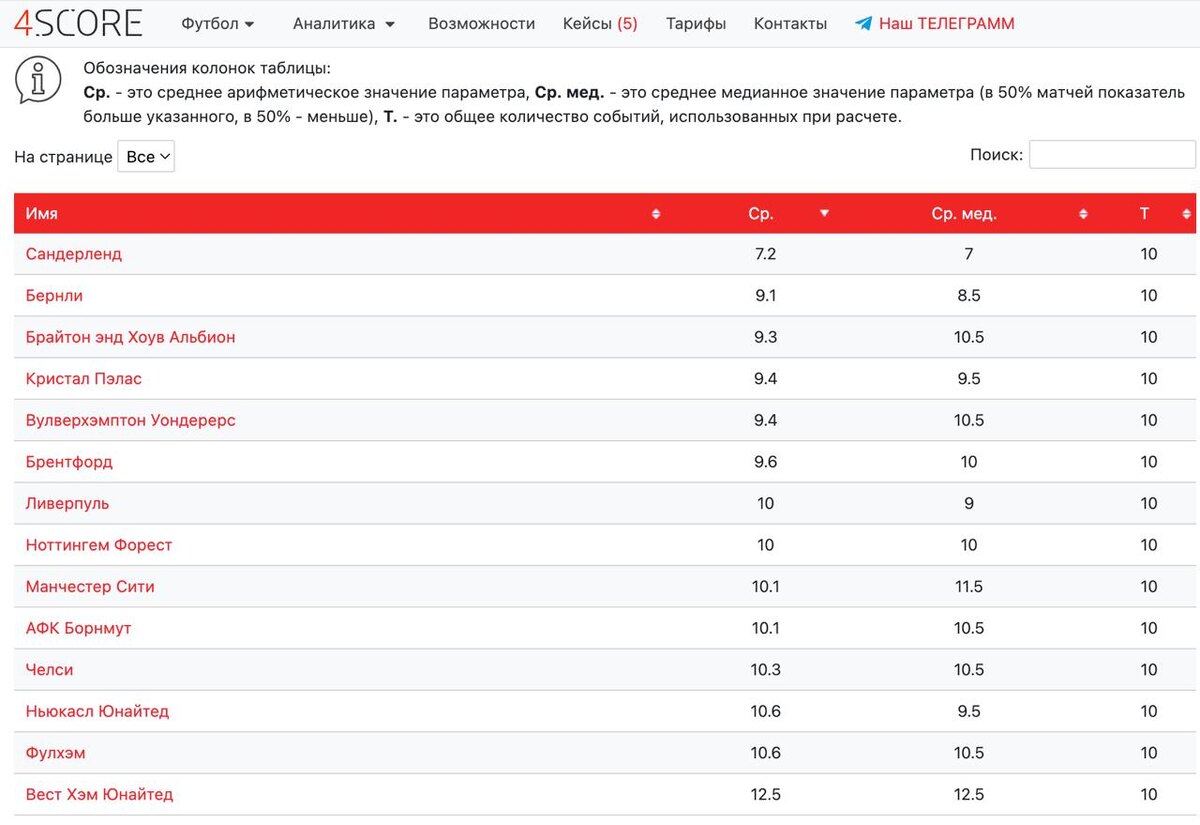Sort by Ср. column arrow

824,214
